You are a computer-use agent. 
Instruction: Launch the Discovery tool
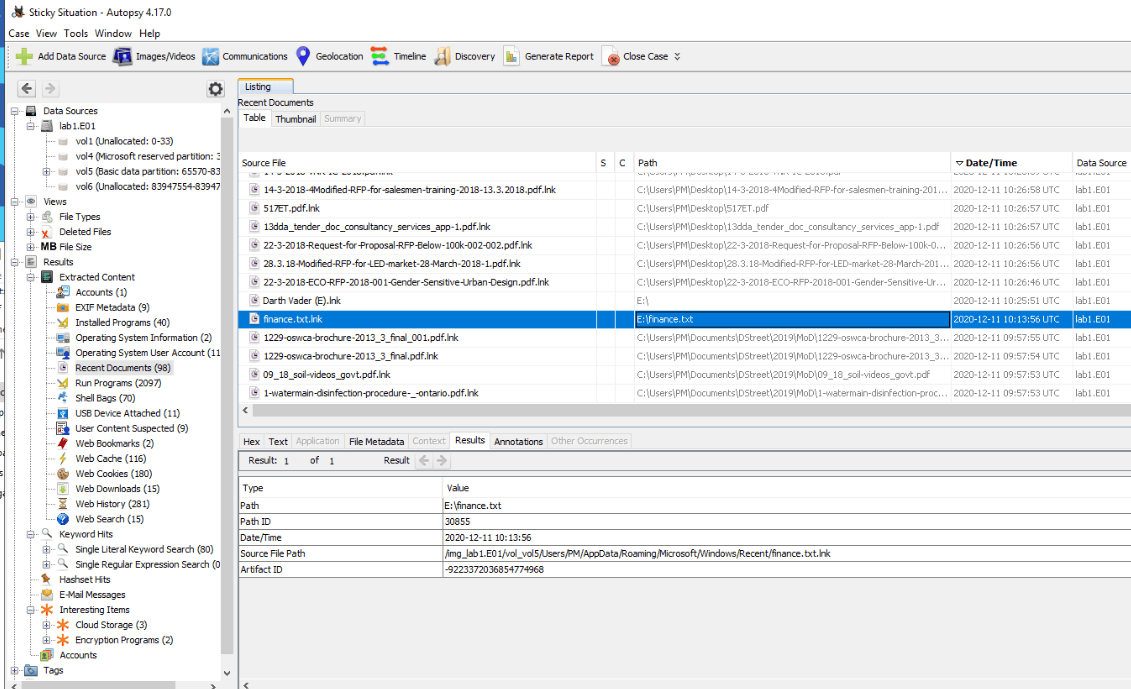pos(465,56)
